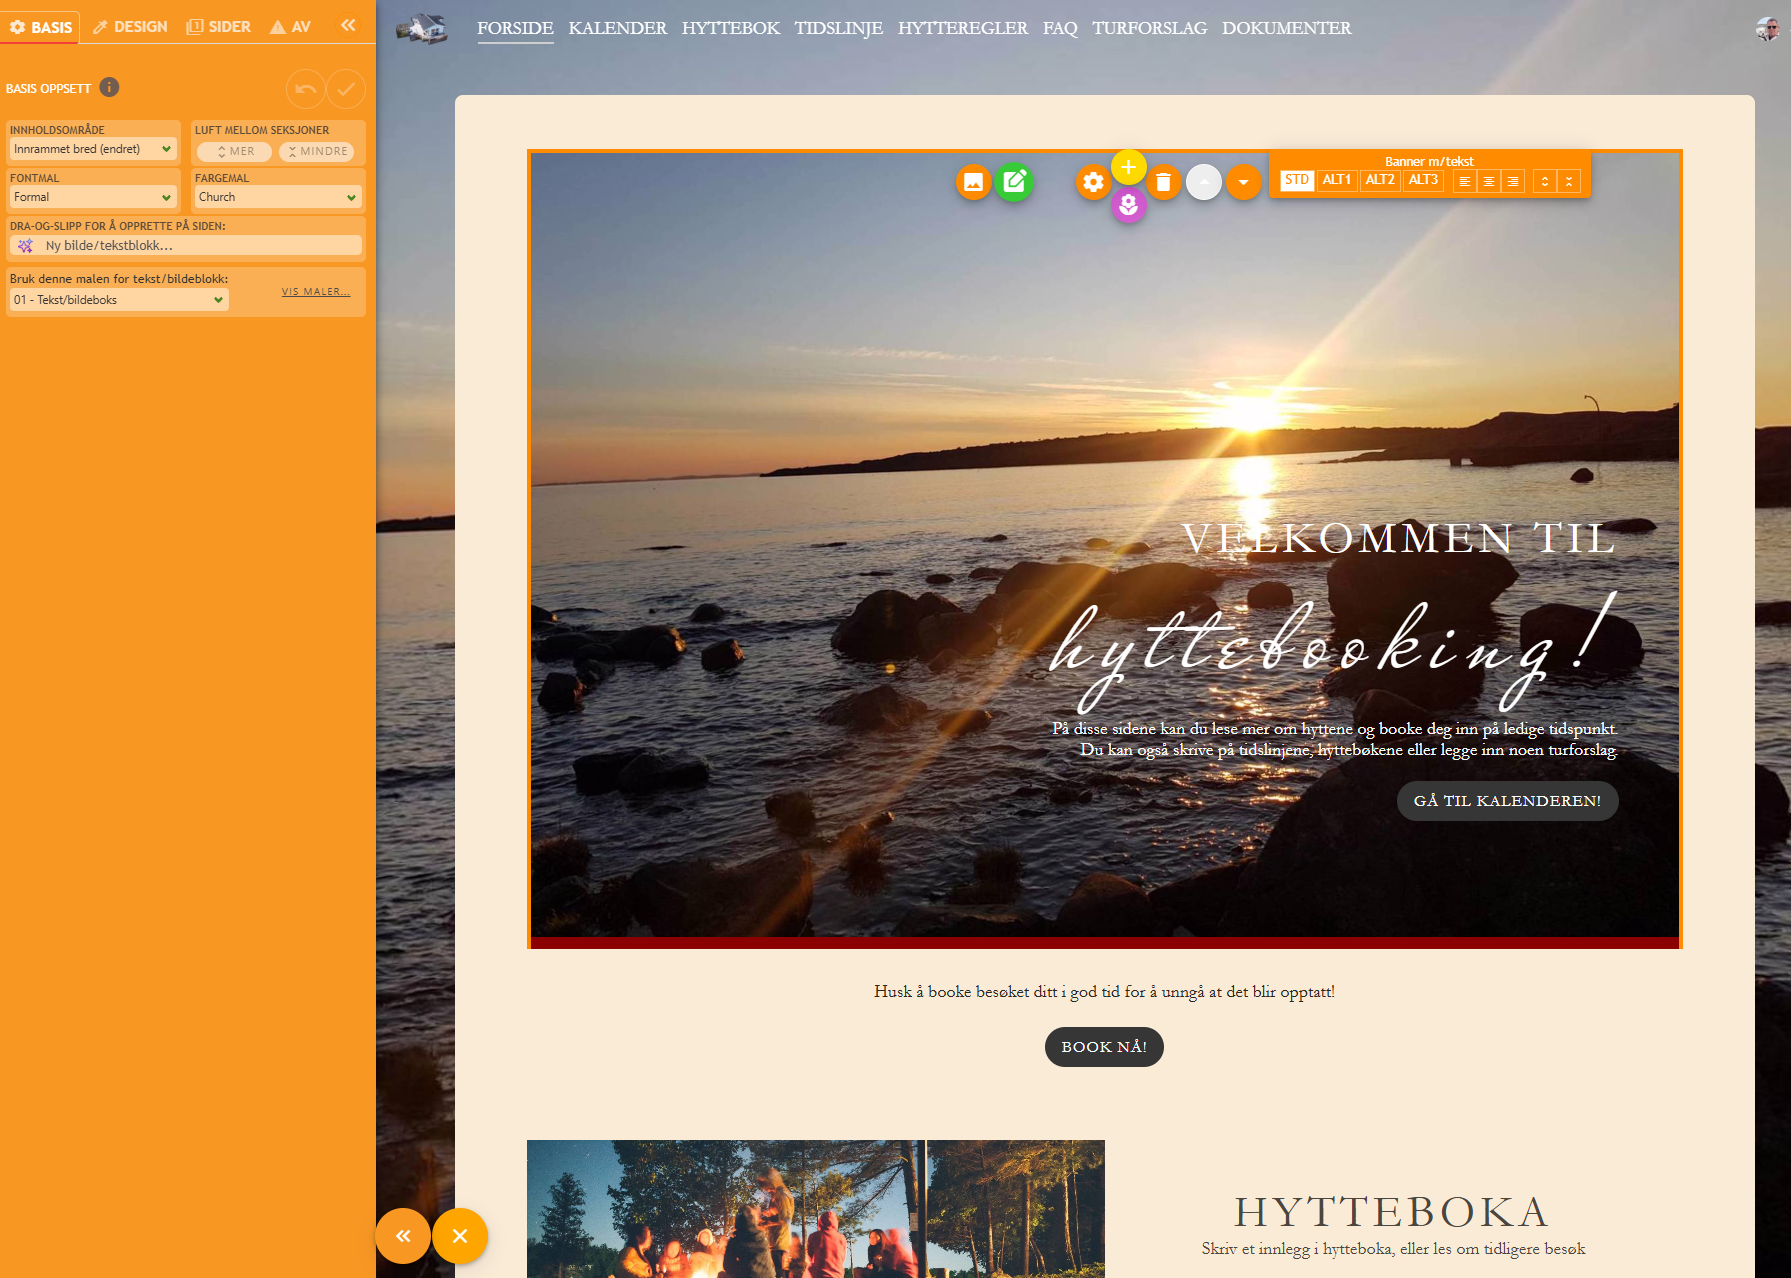Open the FARGEMAL dropdown showing Church
The width and height of the screenshot is (1791, 1278).
(277, 197)
